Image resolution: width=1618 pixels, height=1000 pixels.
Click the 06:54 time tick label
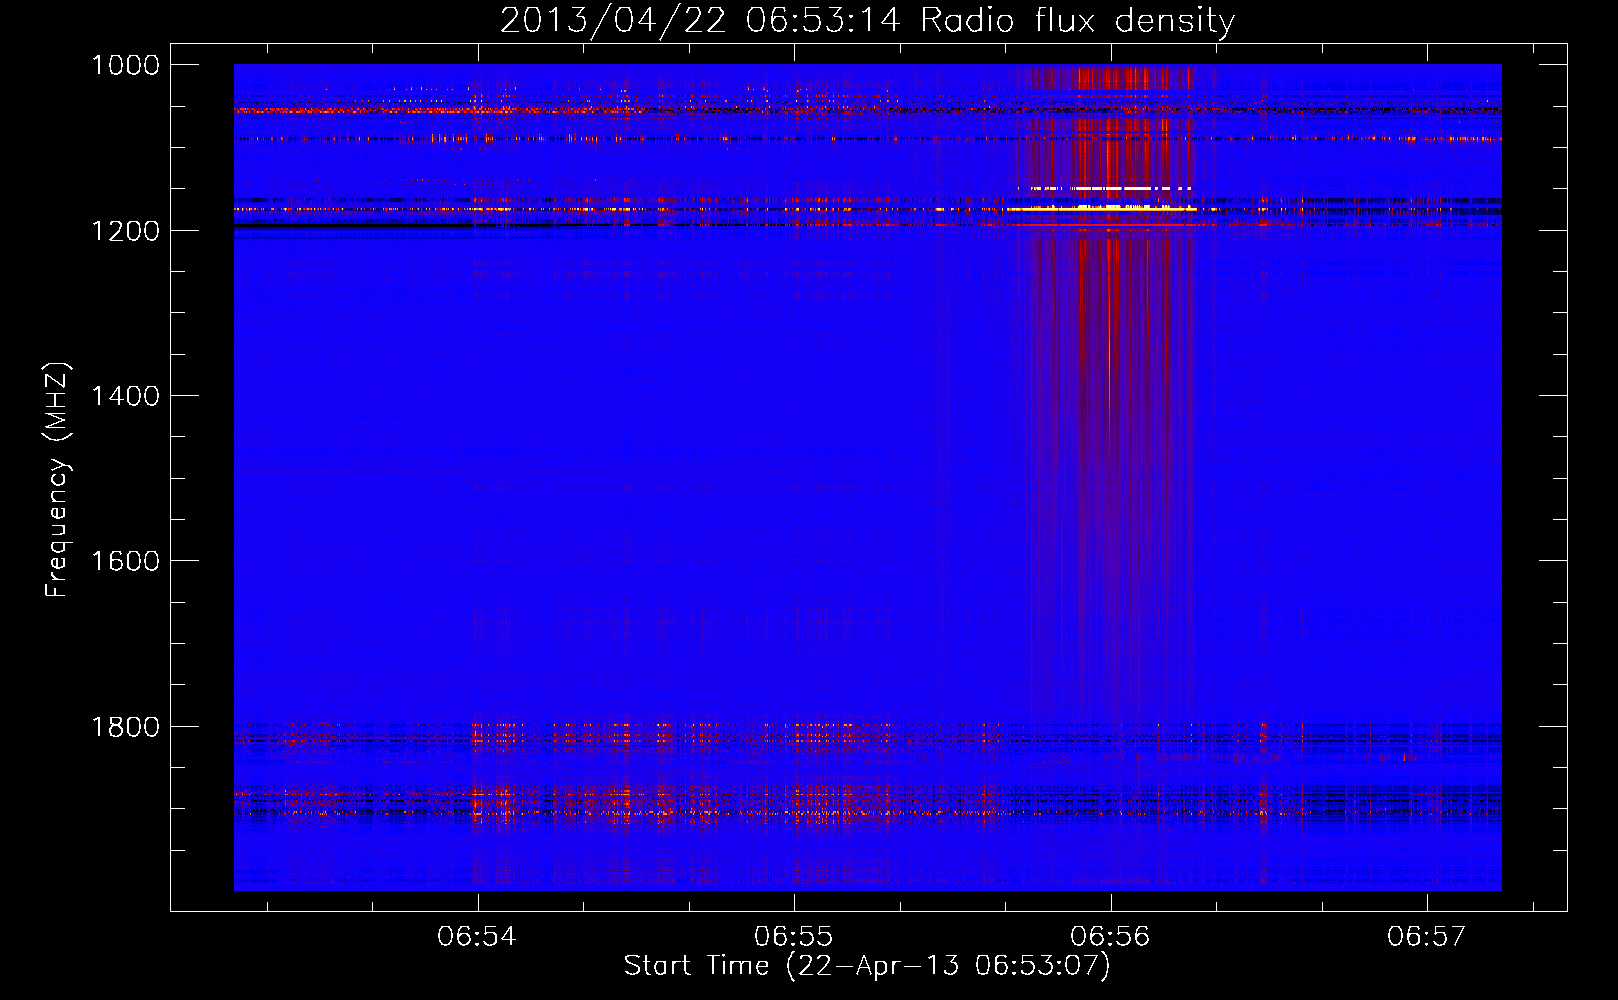tap(477, 936)
